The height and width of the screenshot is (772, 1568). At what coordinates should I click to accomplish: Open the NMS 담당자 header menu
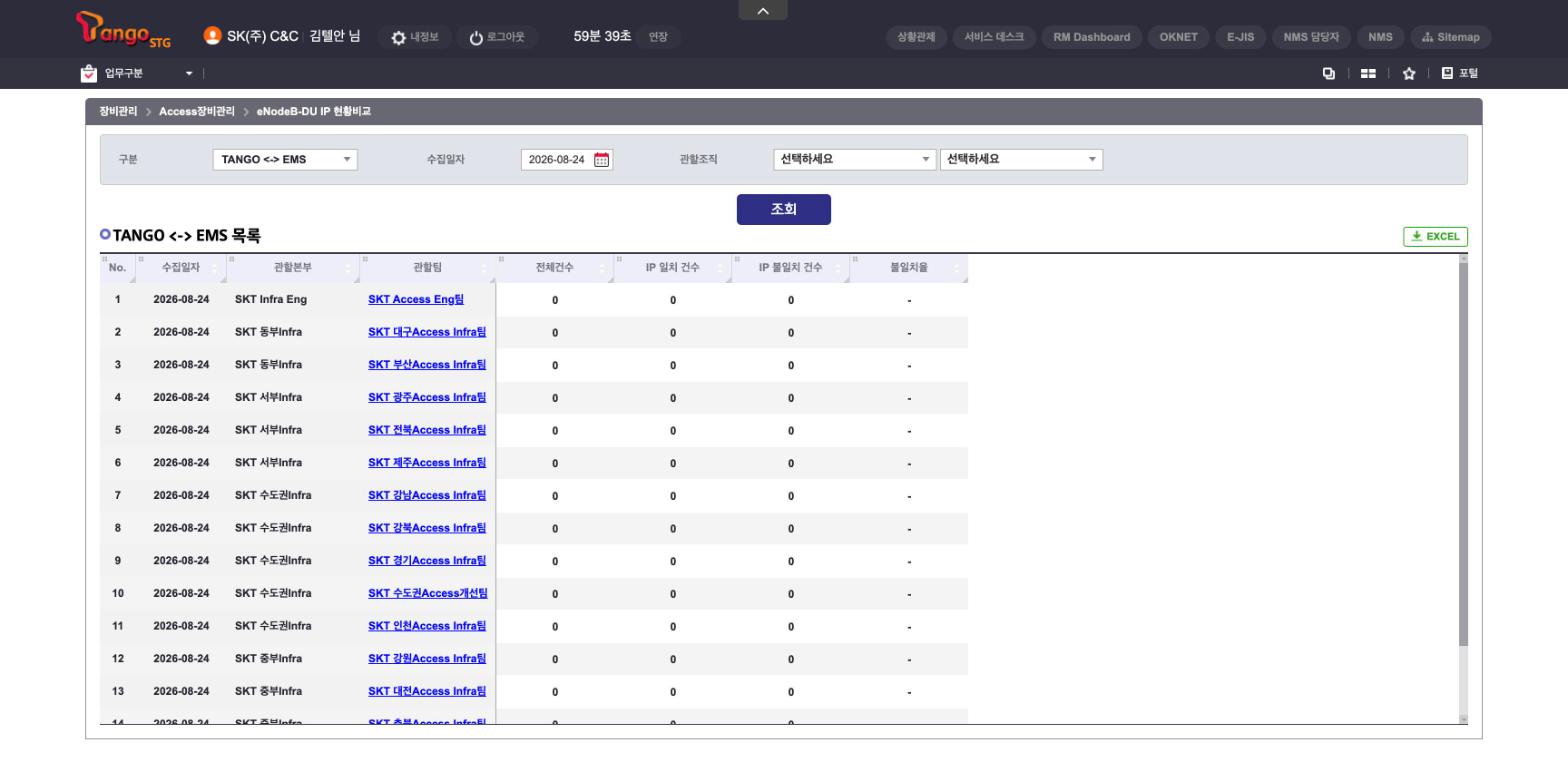[x=1311, y=37]
